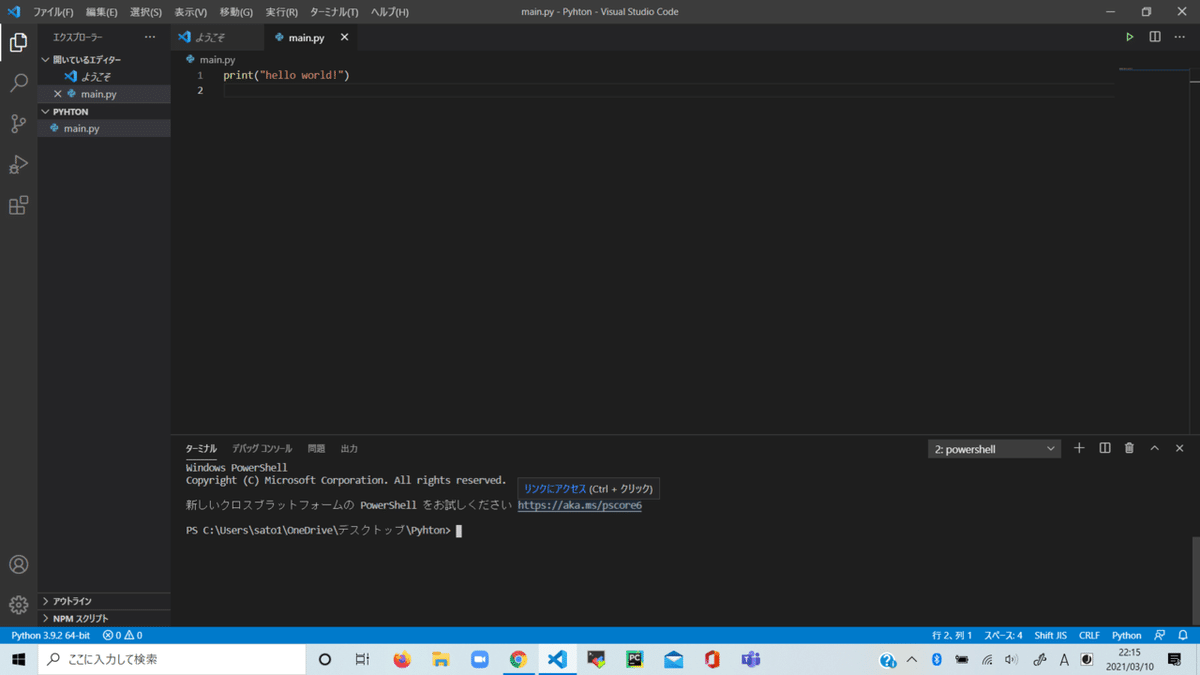Select the Terminal (ターミナル) panel tab
The image size is (1200, 675).
201,449
